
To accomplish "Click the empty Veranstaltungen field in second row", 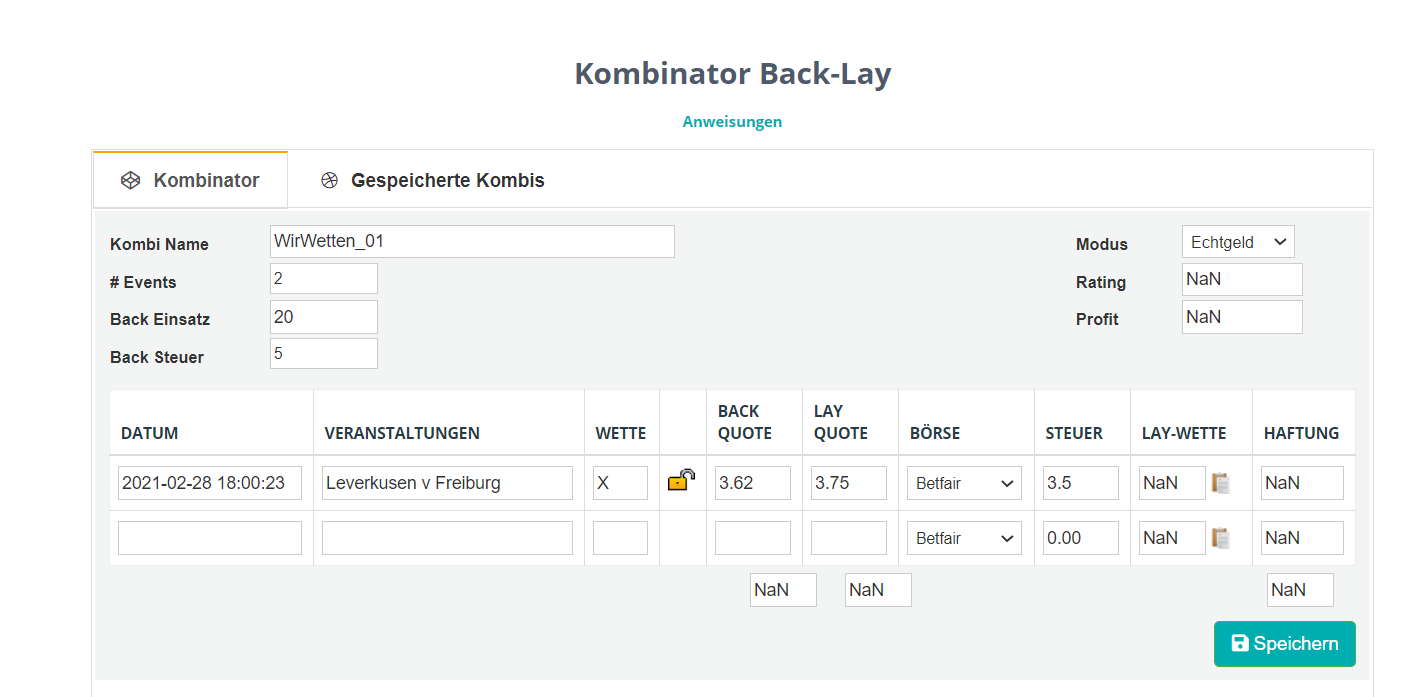I will [x=447, y=538].
